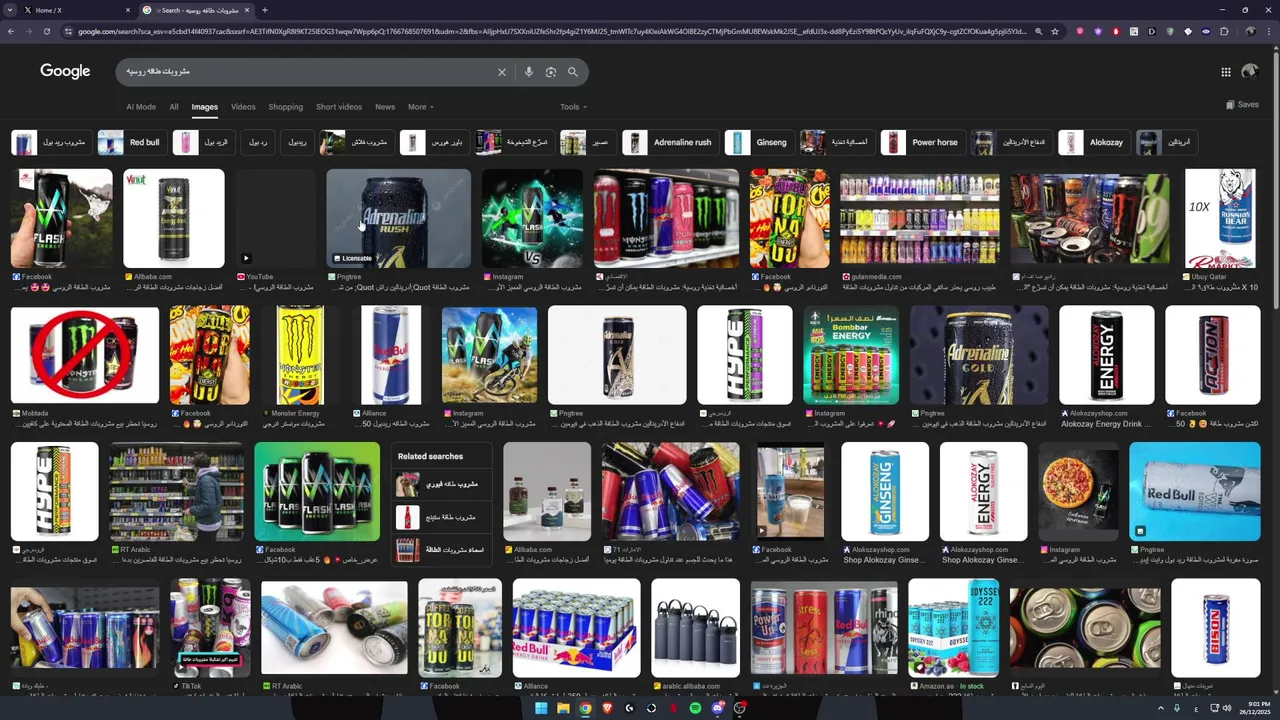Open Discord from the taskbar
This screenshot has height=720, width=1280.
(x=717, y=708)
